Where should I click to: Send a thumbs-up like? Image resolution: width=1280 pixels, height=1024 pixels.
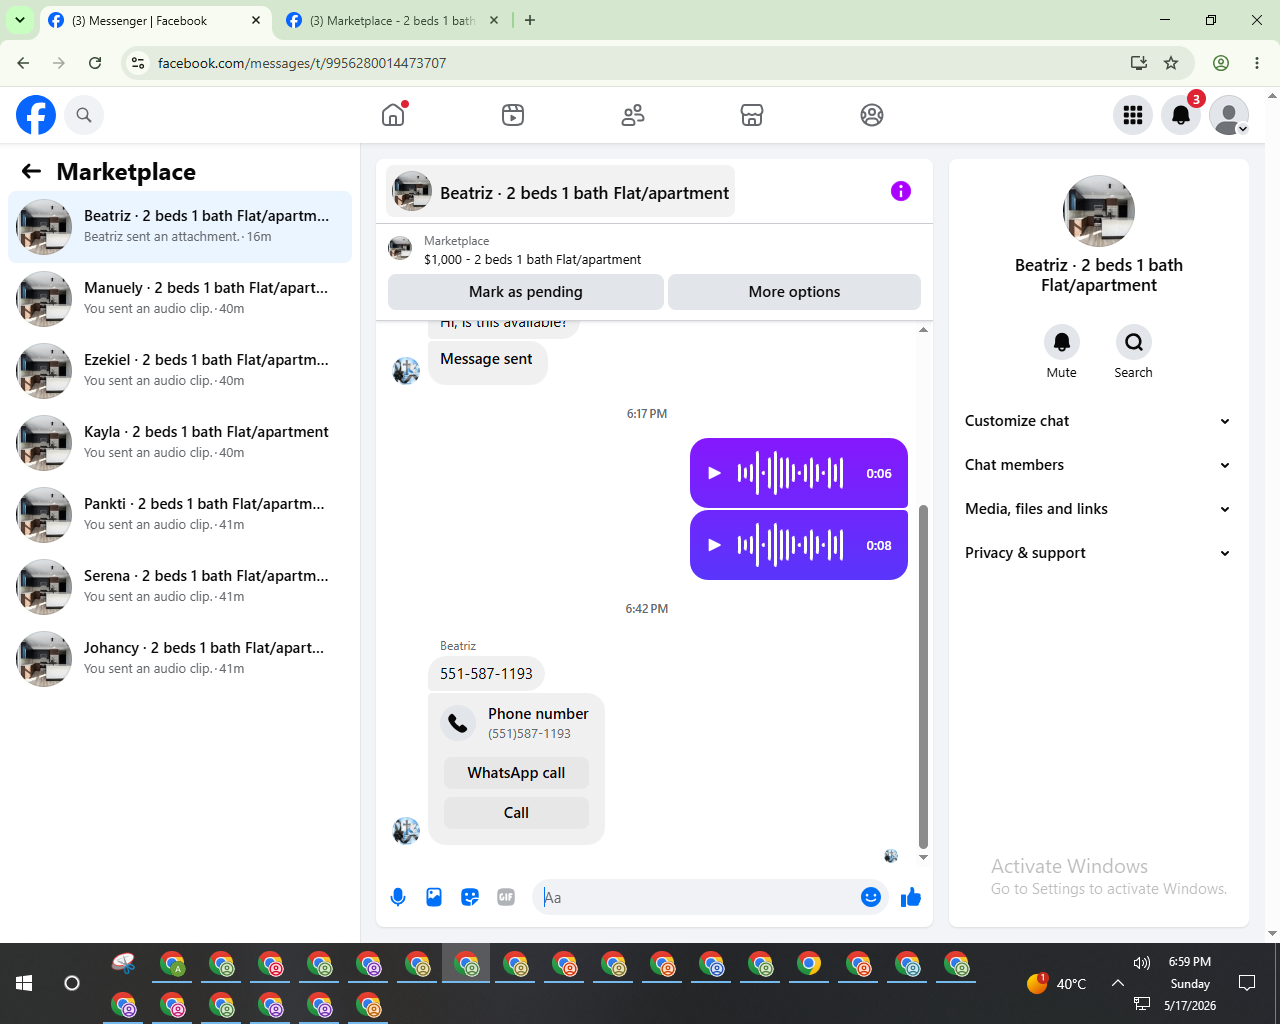click(x=911, y=897)
